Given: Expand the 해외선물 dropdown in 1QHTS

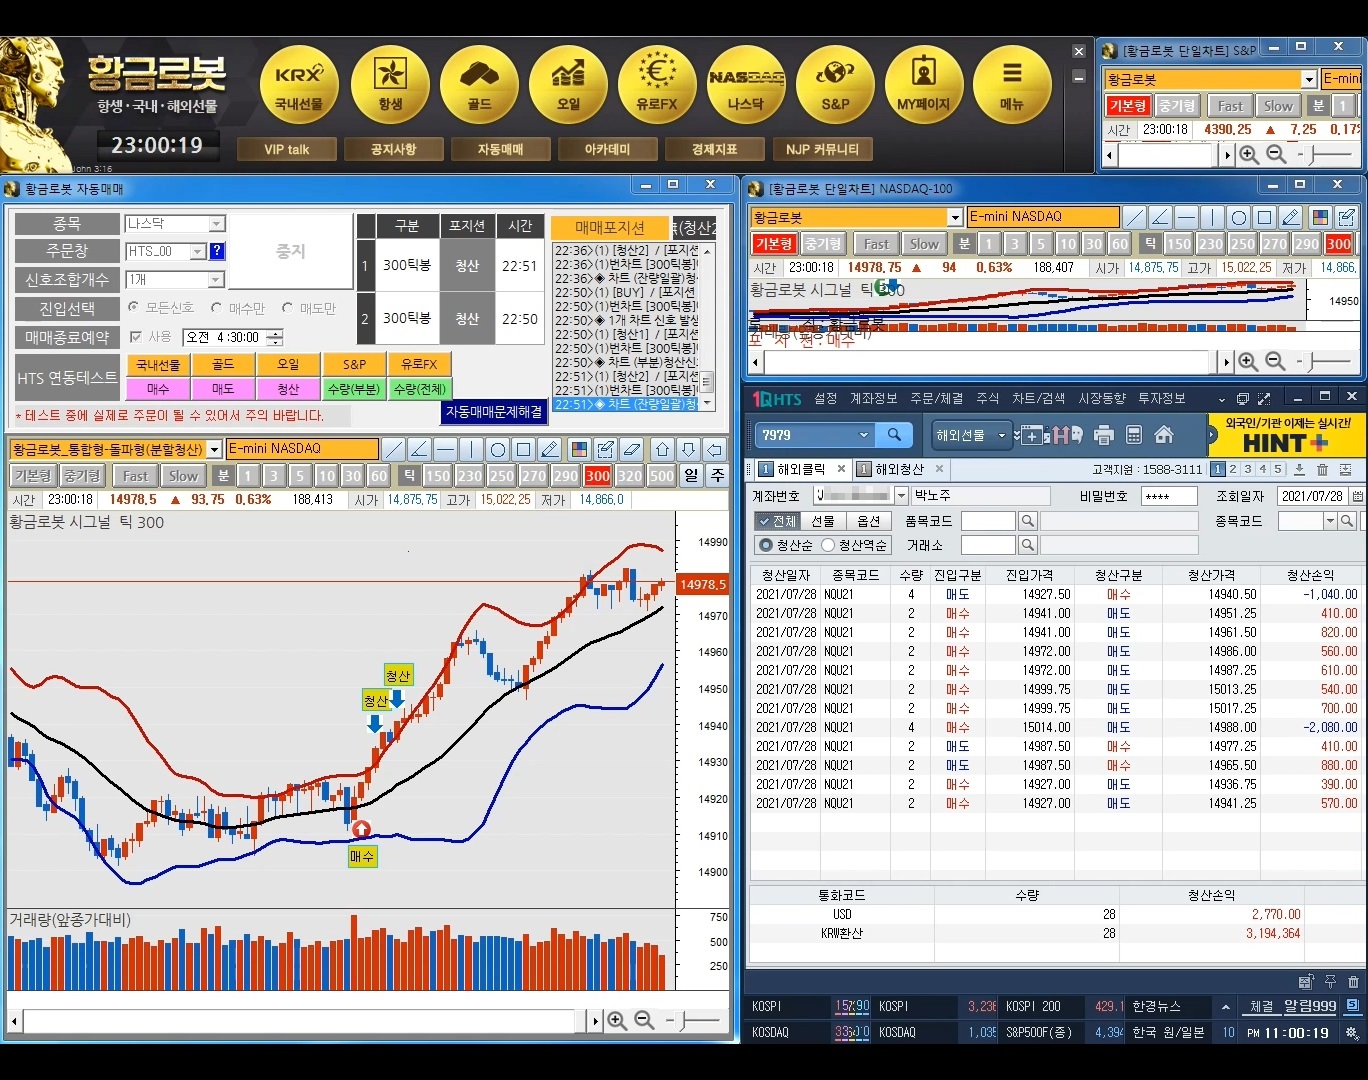Looking at the screenshot, I should [x=1001, y=435].
